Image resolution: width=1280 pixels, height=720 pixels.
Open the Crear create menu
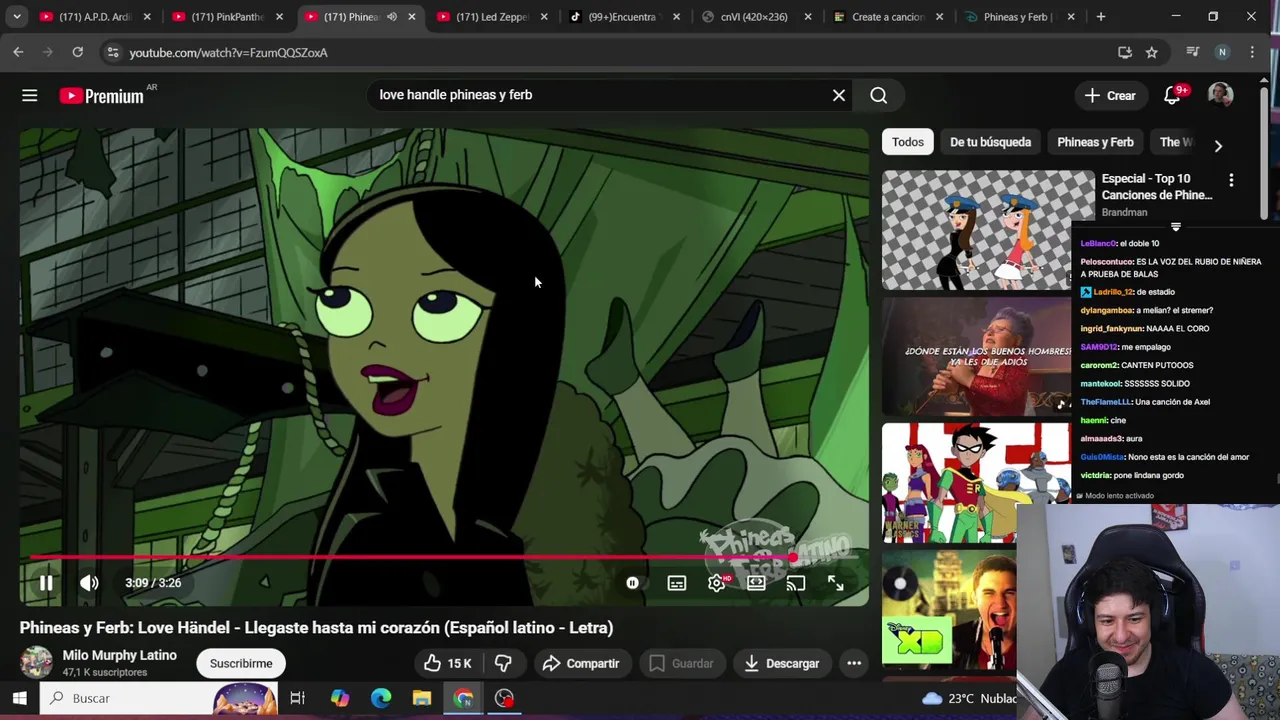(1111, 95)
